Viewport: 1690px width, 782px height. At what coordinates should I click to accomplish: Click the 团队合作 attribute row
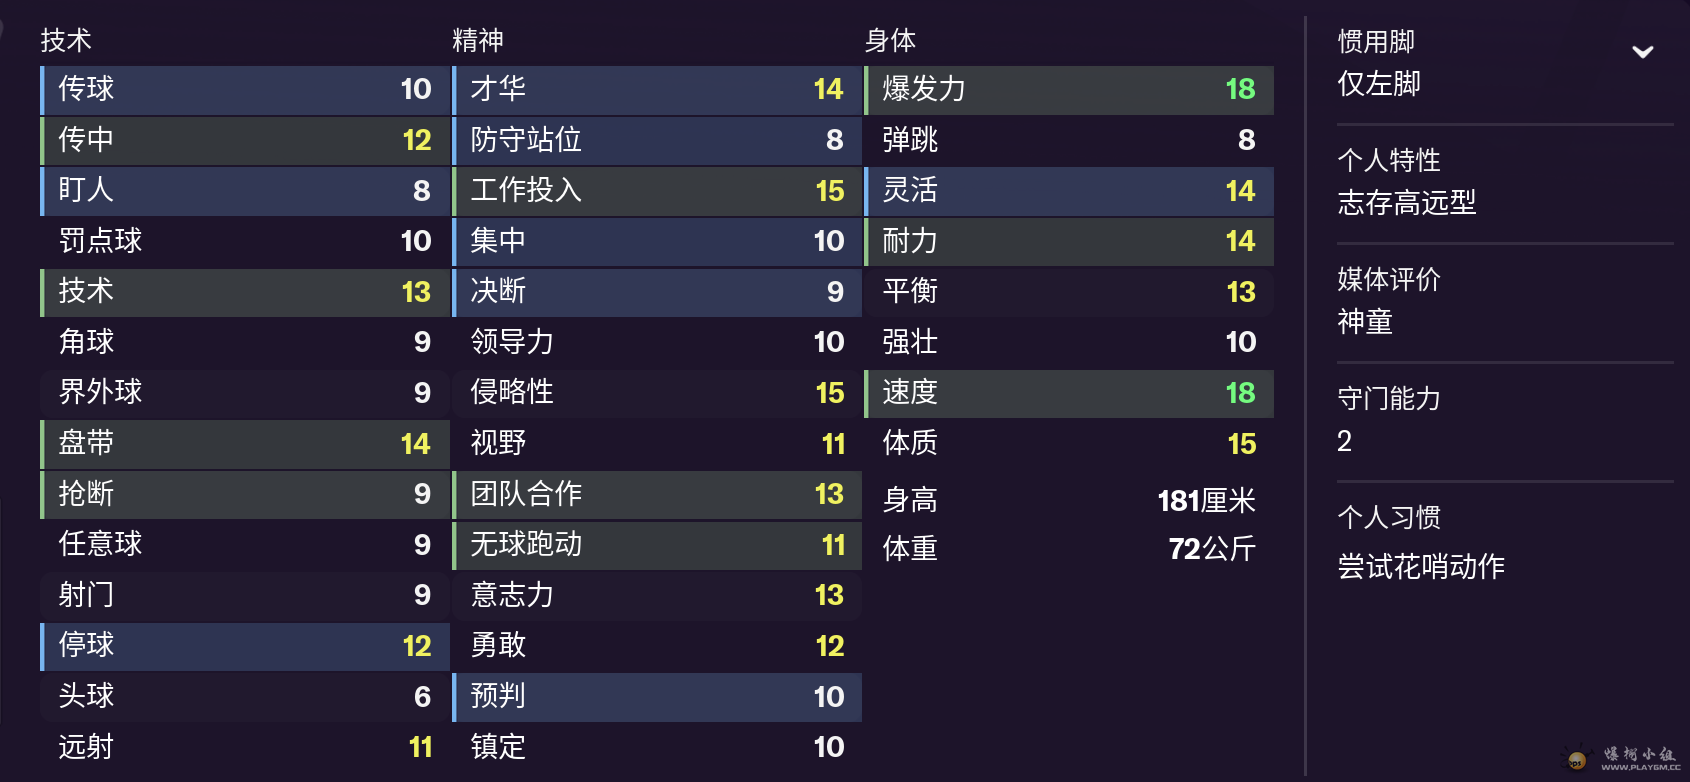tap(657, 495)
